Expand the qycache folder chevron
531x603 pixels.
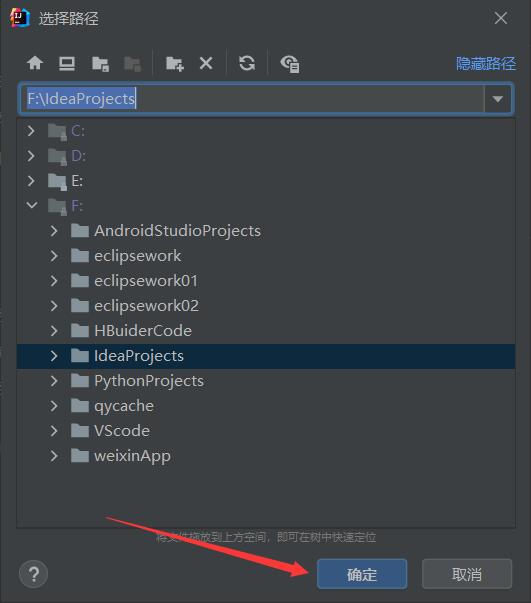click(x=54, y=406)
